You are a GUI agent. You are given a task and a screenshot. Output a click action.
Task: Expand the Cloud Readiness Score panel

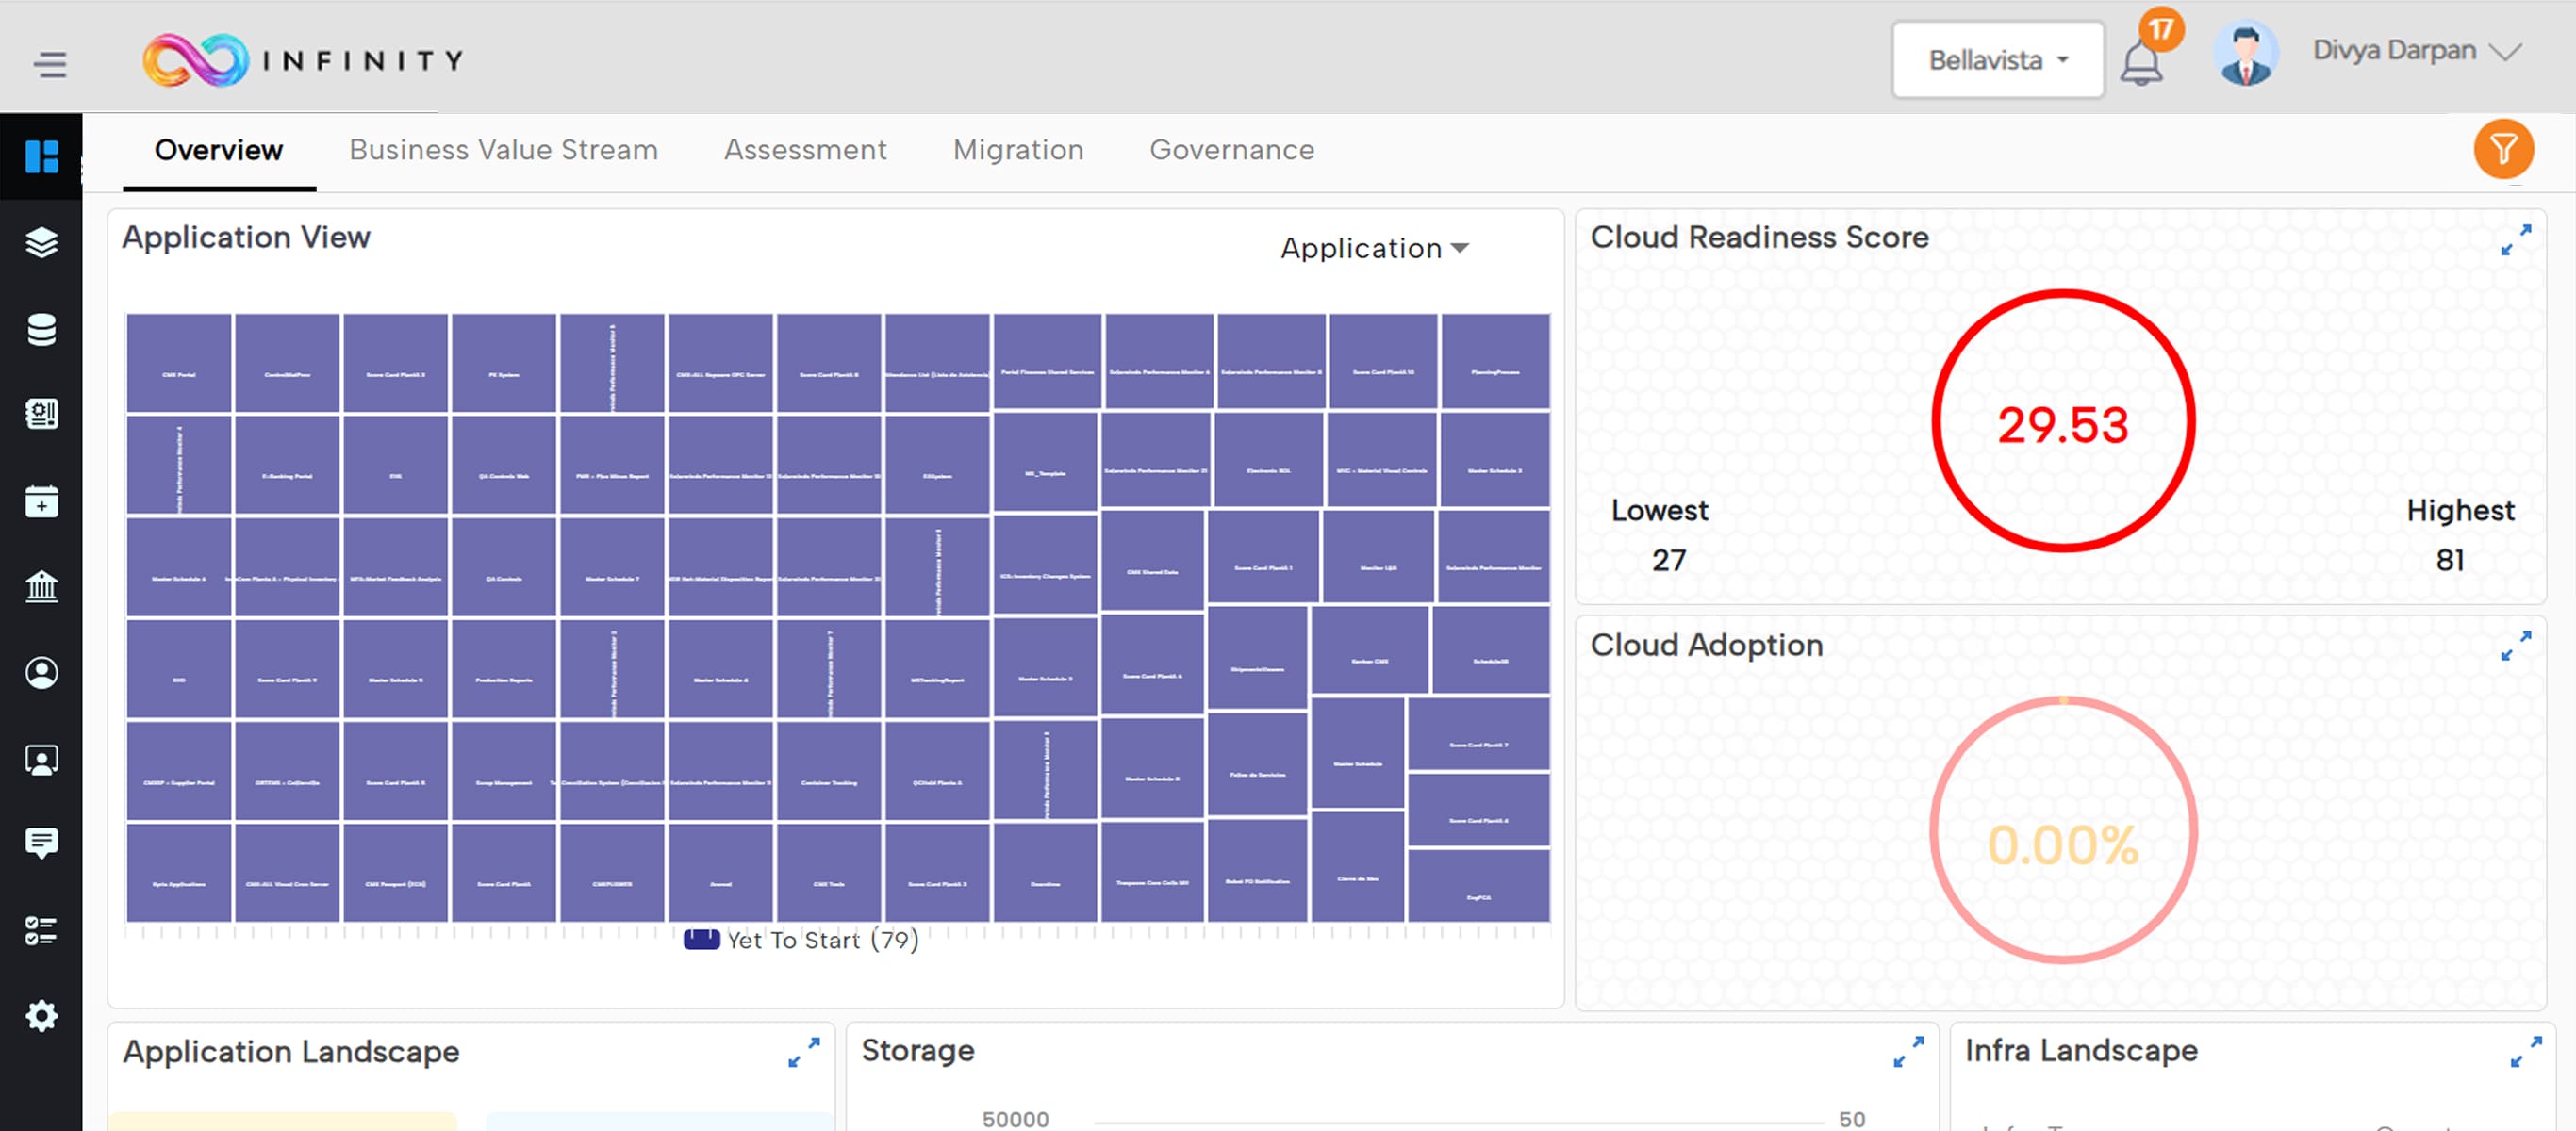click(2515, 240)
